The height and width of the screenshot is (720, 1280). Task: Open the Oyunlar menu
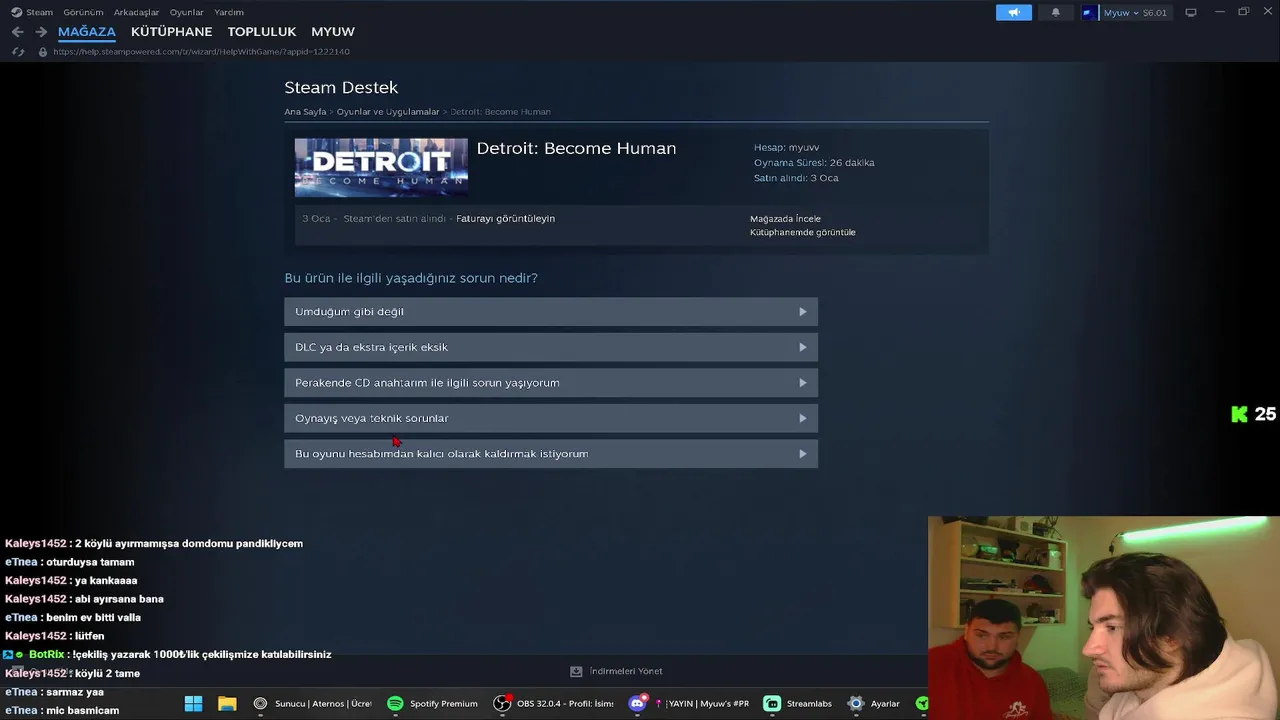pos(187,12)
